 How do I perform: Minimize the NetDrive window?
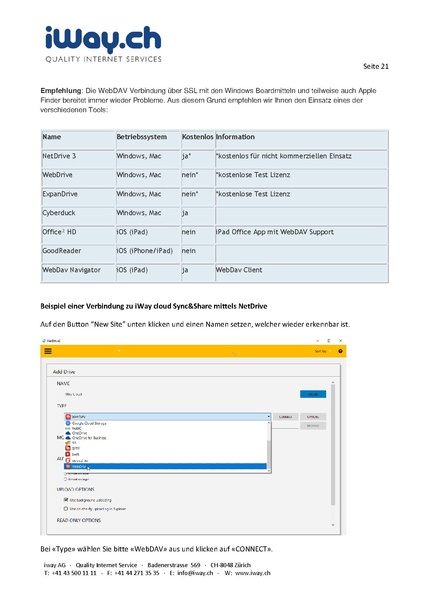pos(318,341)
